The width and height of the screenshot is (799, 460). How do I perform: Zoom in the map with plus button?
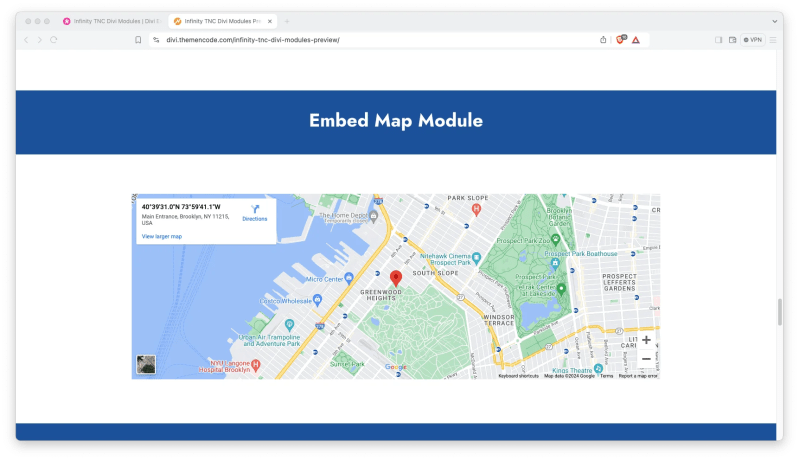click(646, 340)
